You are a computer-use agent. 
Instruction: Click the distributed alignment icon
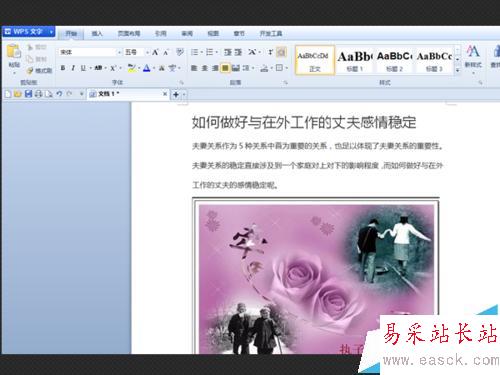236,68
